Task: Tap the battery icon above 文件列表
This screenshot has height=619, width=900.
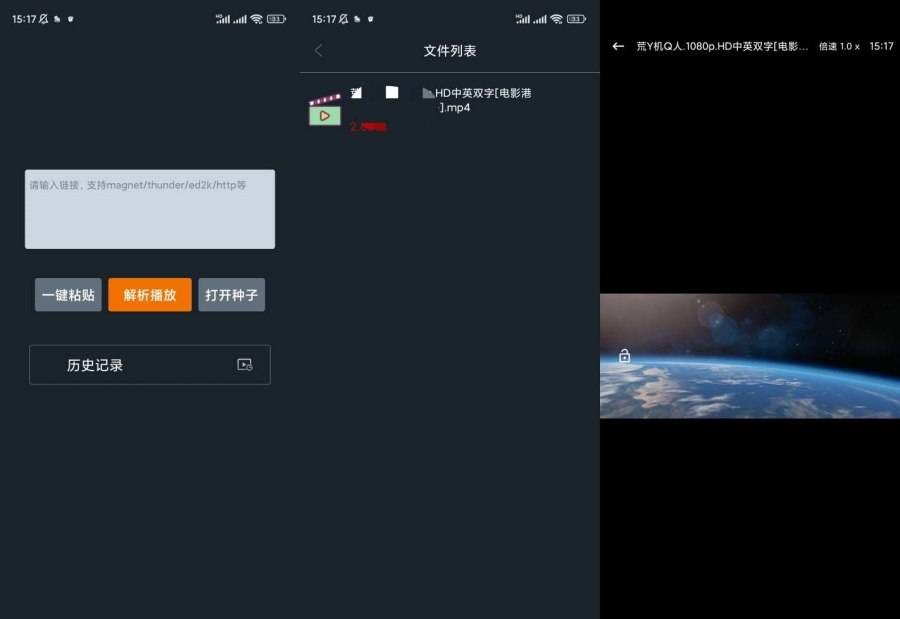Action: (576, 19)
